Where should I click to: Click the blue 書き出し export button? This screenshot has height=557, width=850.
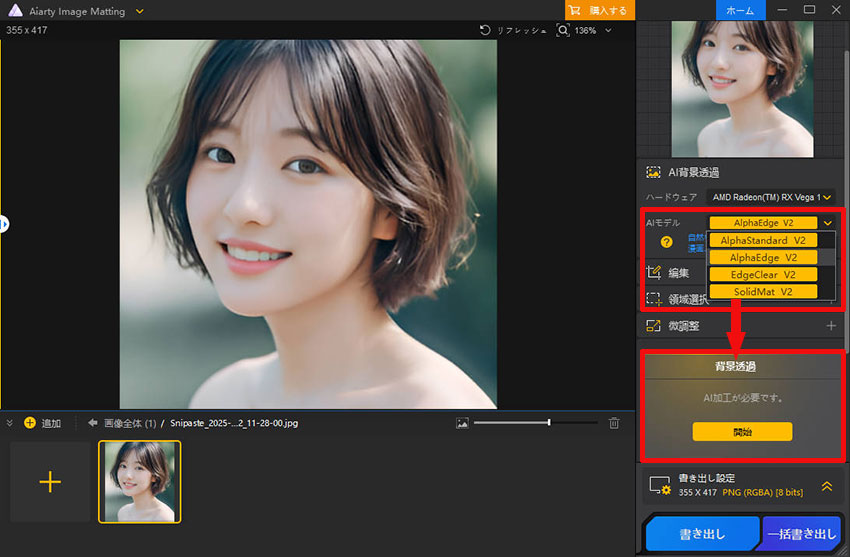click(x=702, y=534)
